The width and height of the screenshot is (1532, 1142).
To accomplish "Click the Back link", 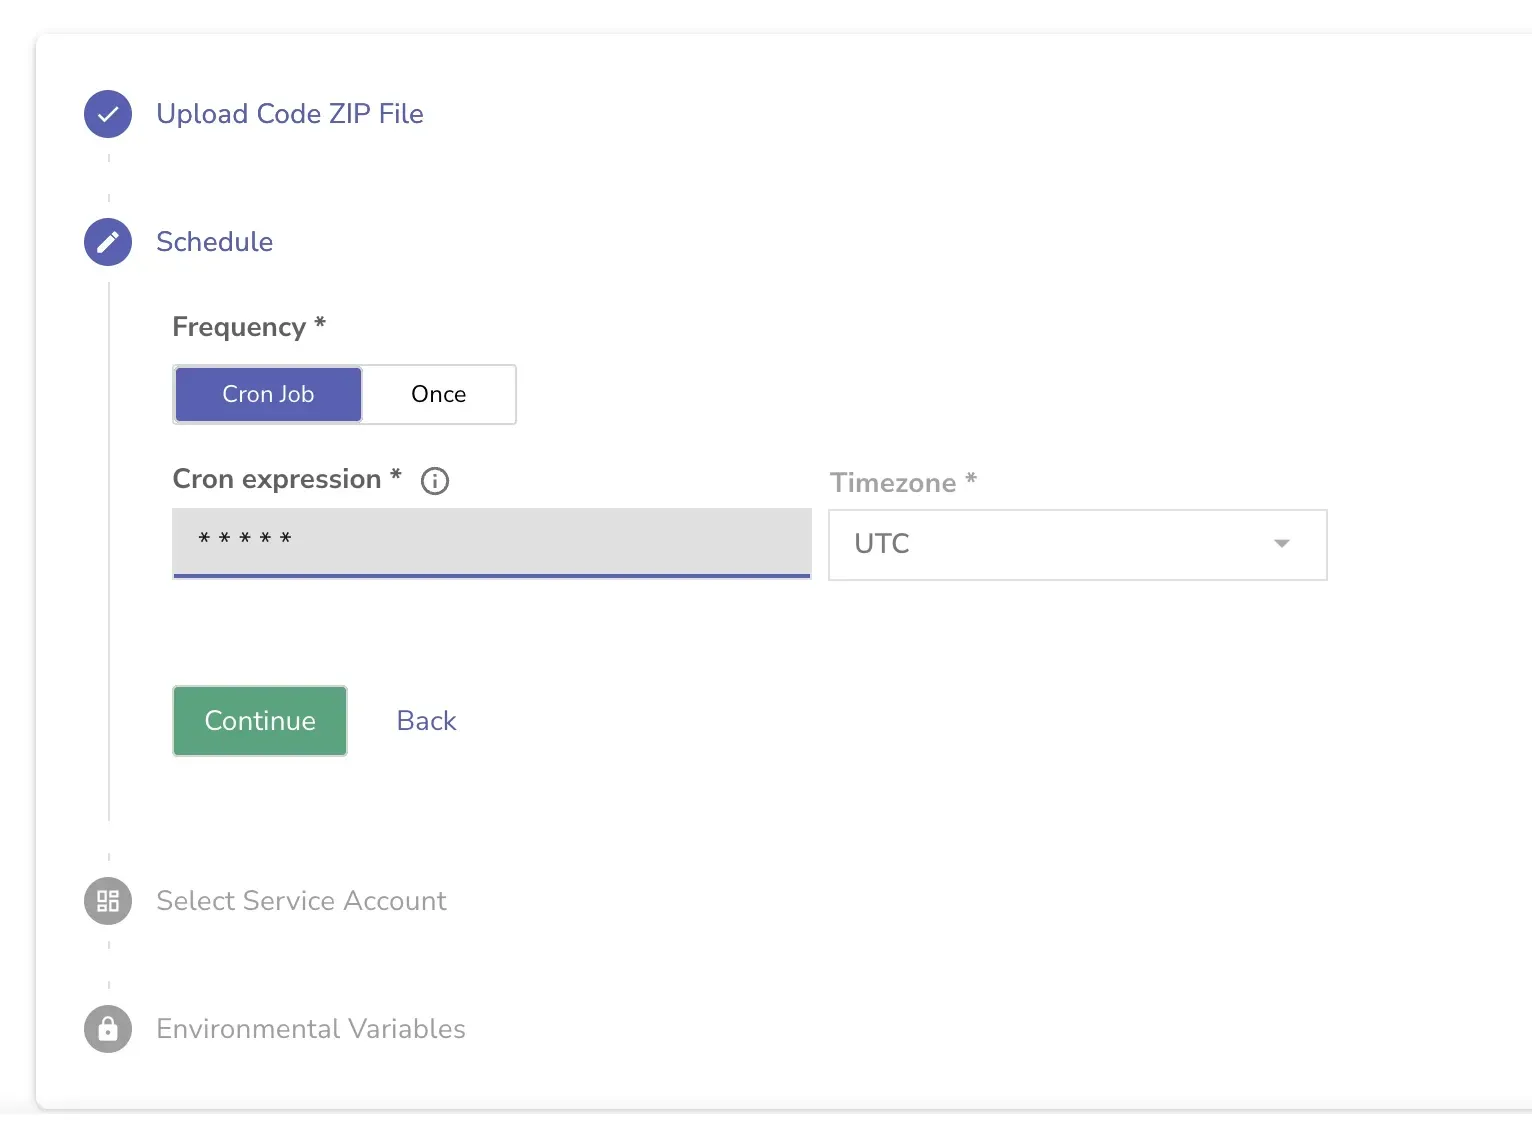I will click(426, 721).
